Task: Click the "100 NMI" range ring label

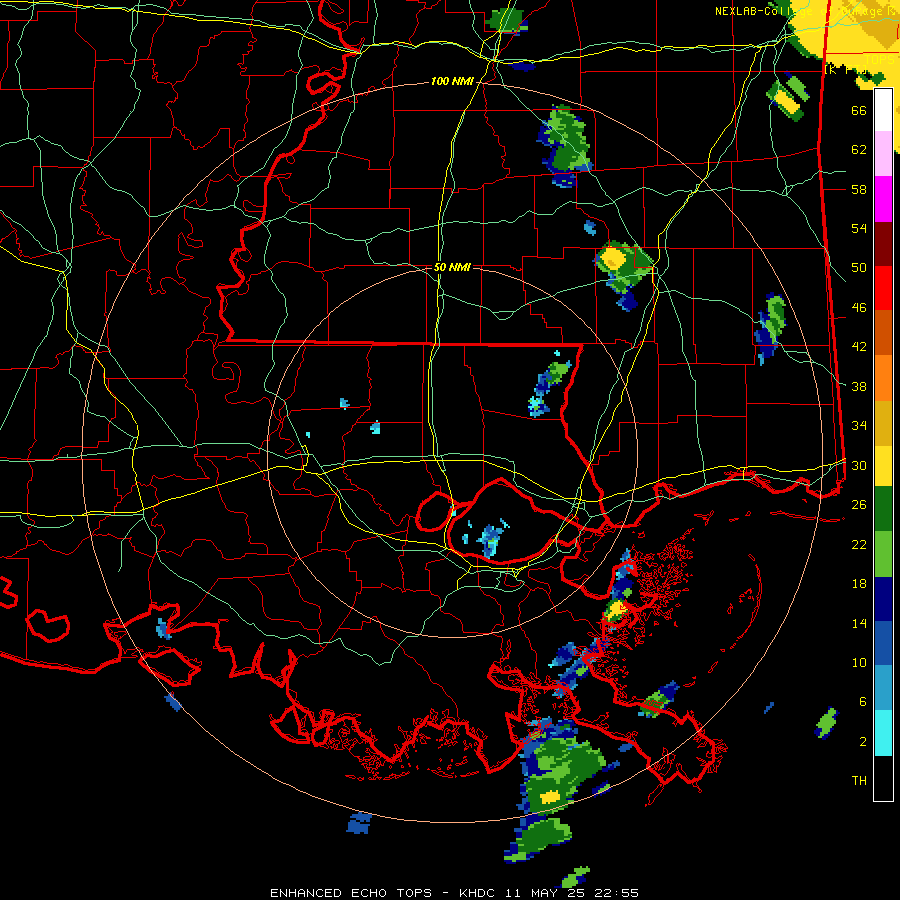Action: click(452, 82)
